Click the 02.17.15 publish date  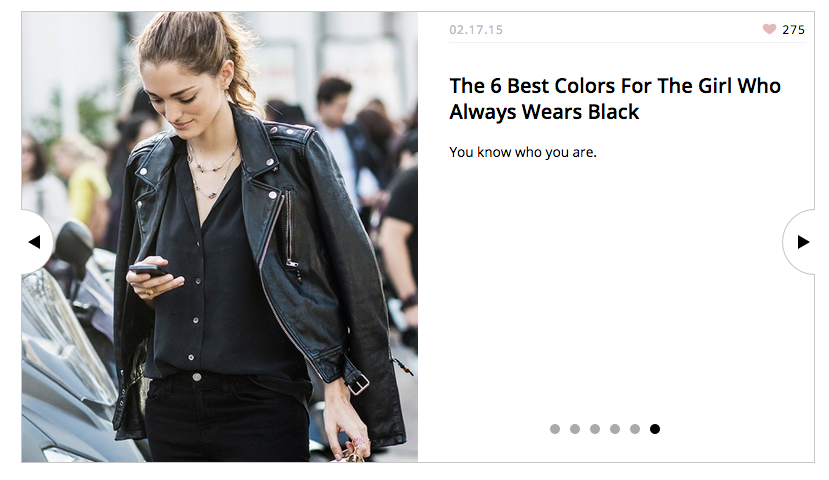point(476,30)
